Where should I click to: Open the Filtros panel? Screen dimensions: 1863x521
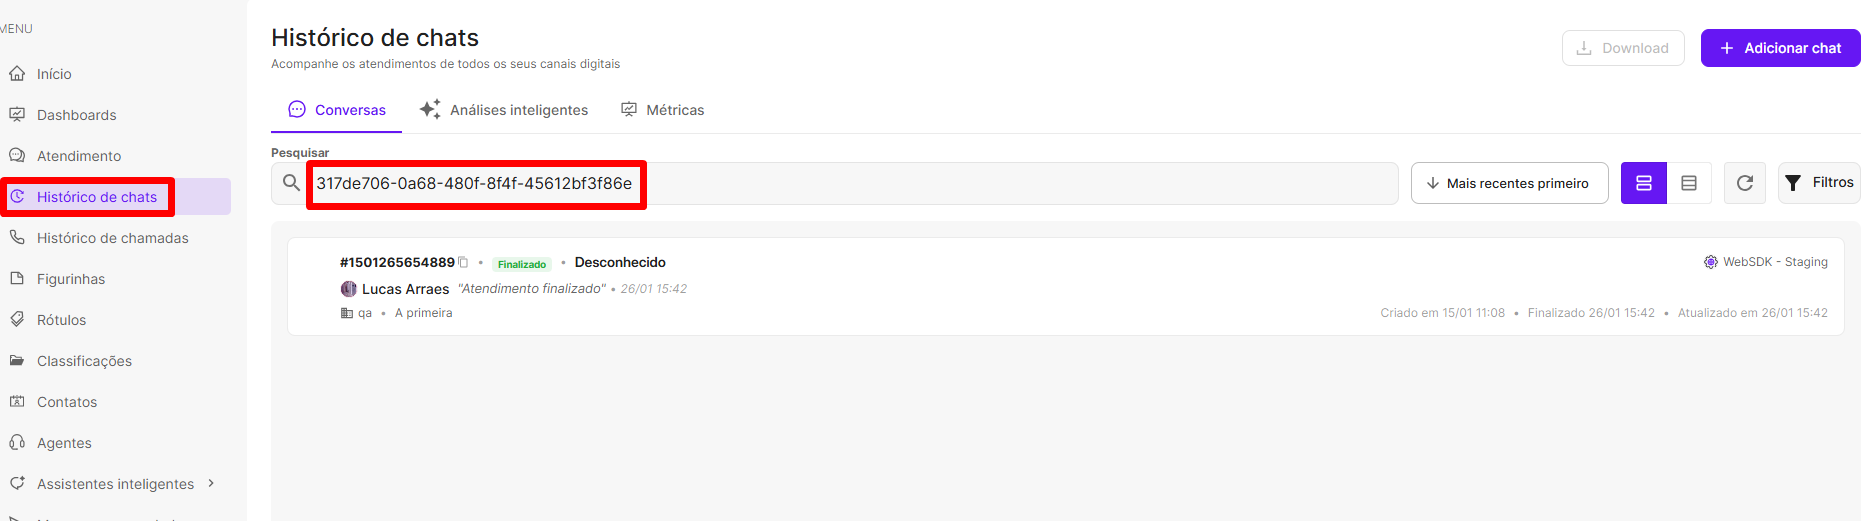(1819, 183)
